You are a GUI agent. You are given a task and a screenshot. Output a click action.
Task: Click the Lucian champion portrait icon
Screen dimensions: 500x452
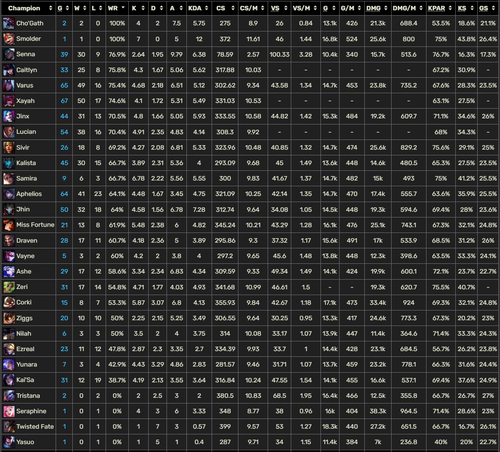(x=9, y=132)
